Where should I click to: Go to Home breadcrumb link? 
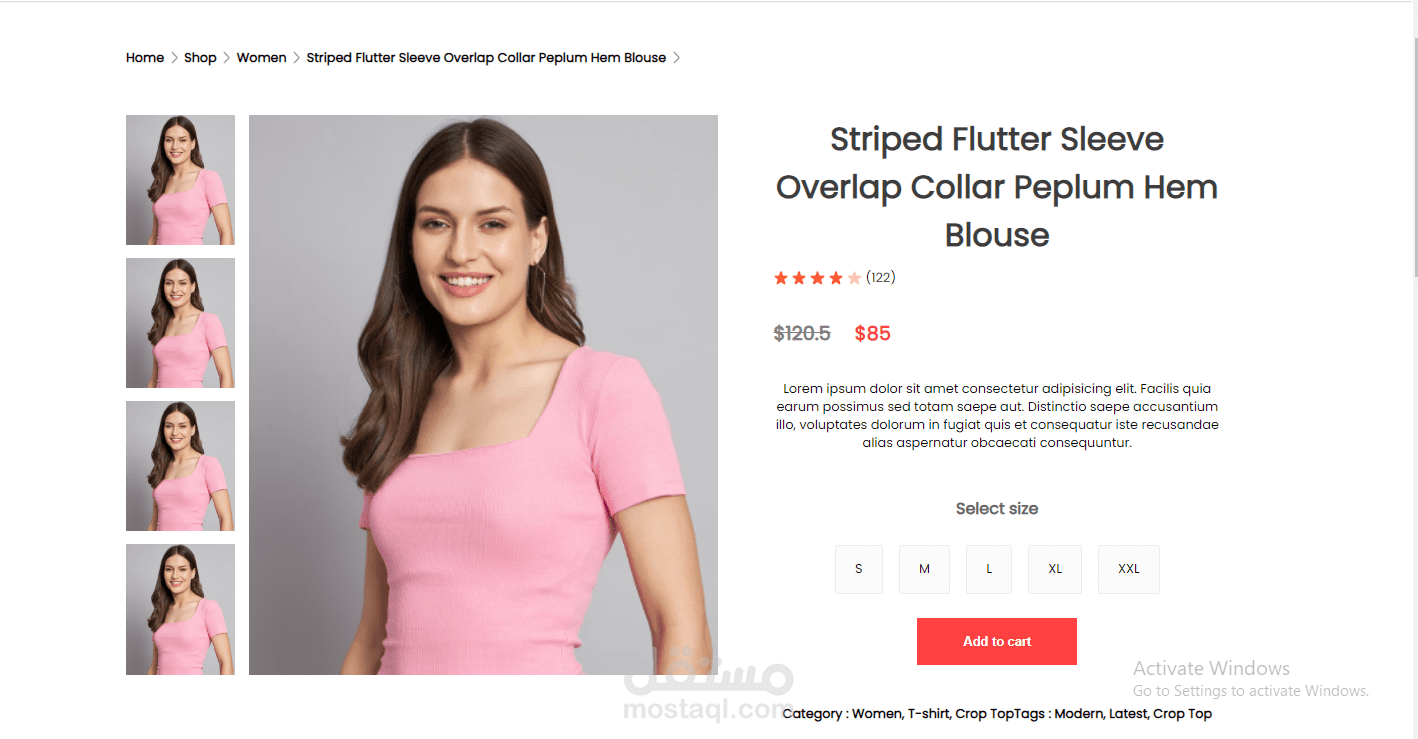point(145,58)
